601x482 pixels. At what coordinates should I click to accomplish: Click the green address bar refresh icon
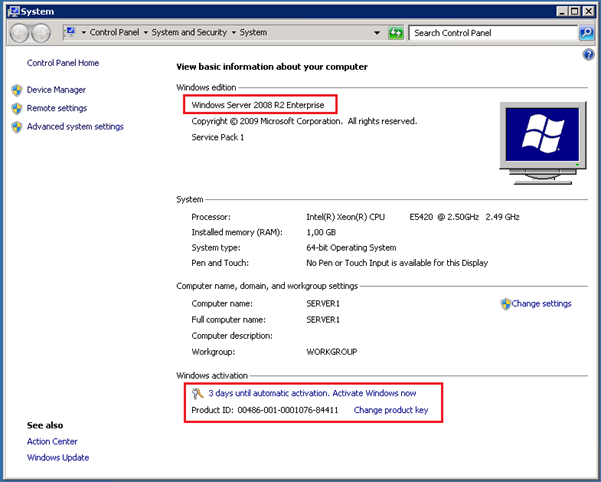[396, 33]
